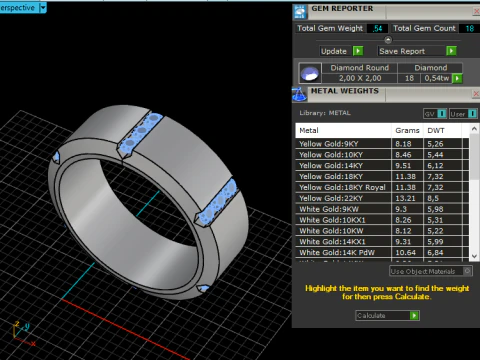Close the Gem Reporter panel
480x360 pixels.
pos(476,12)
